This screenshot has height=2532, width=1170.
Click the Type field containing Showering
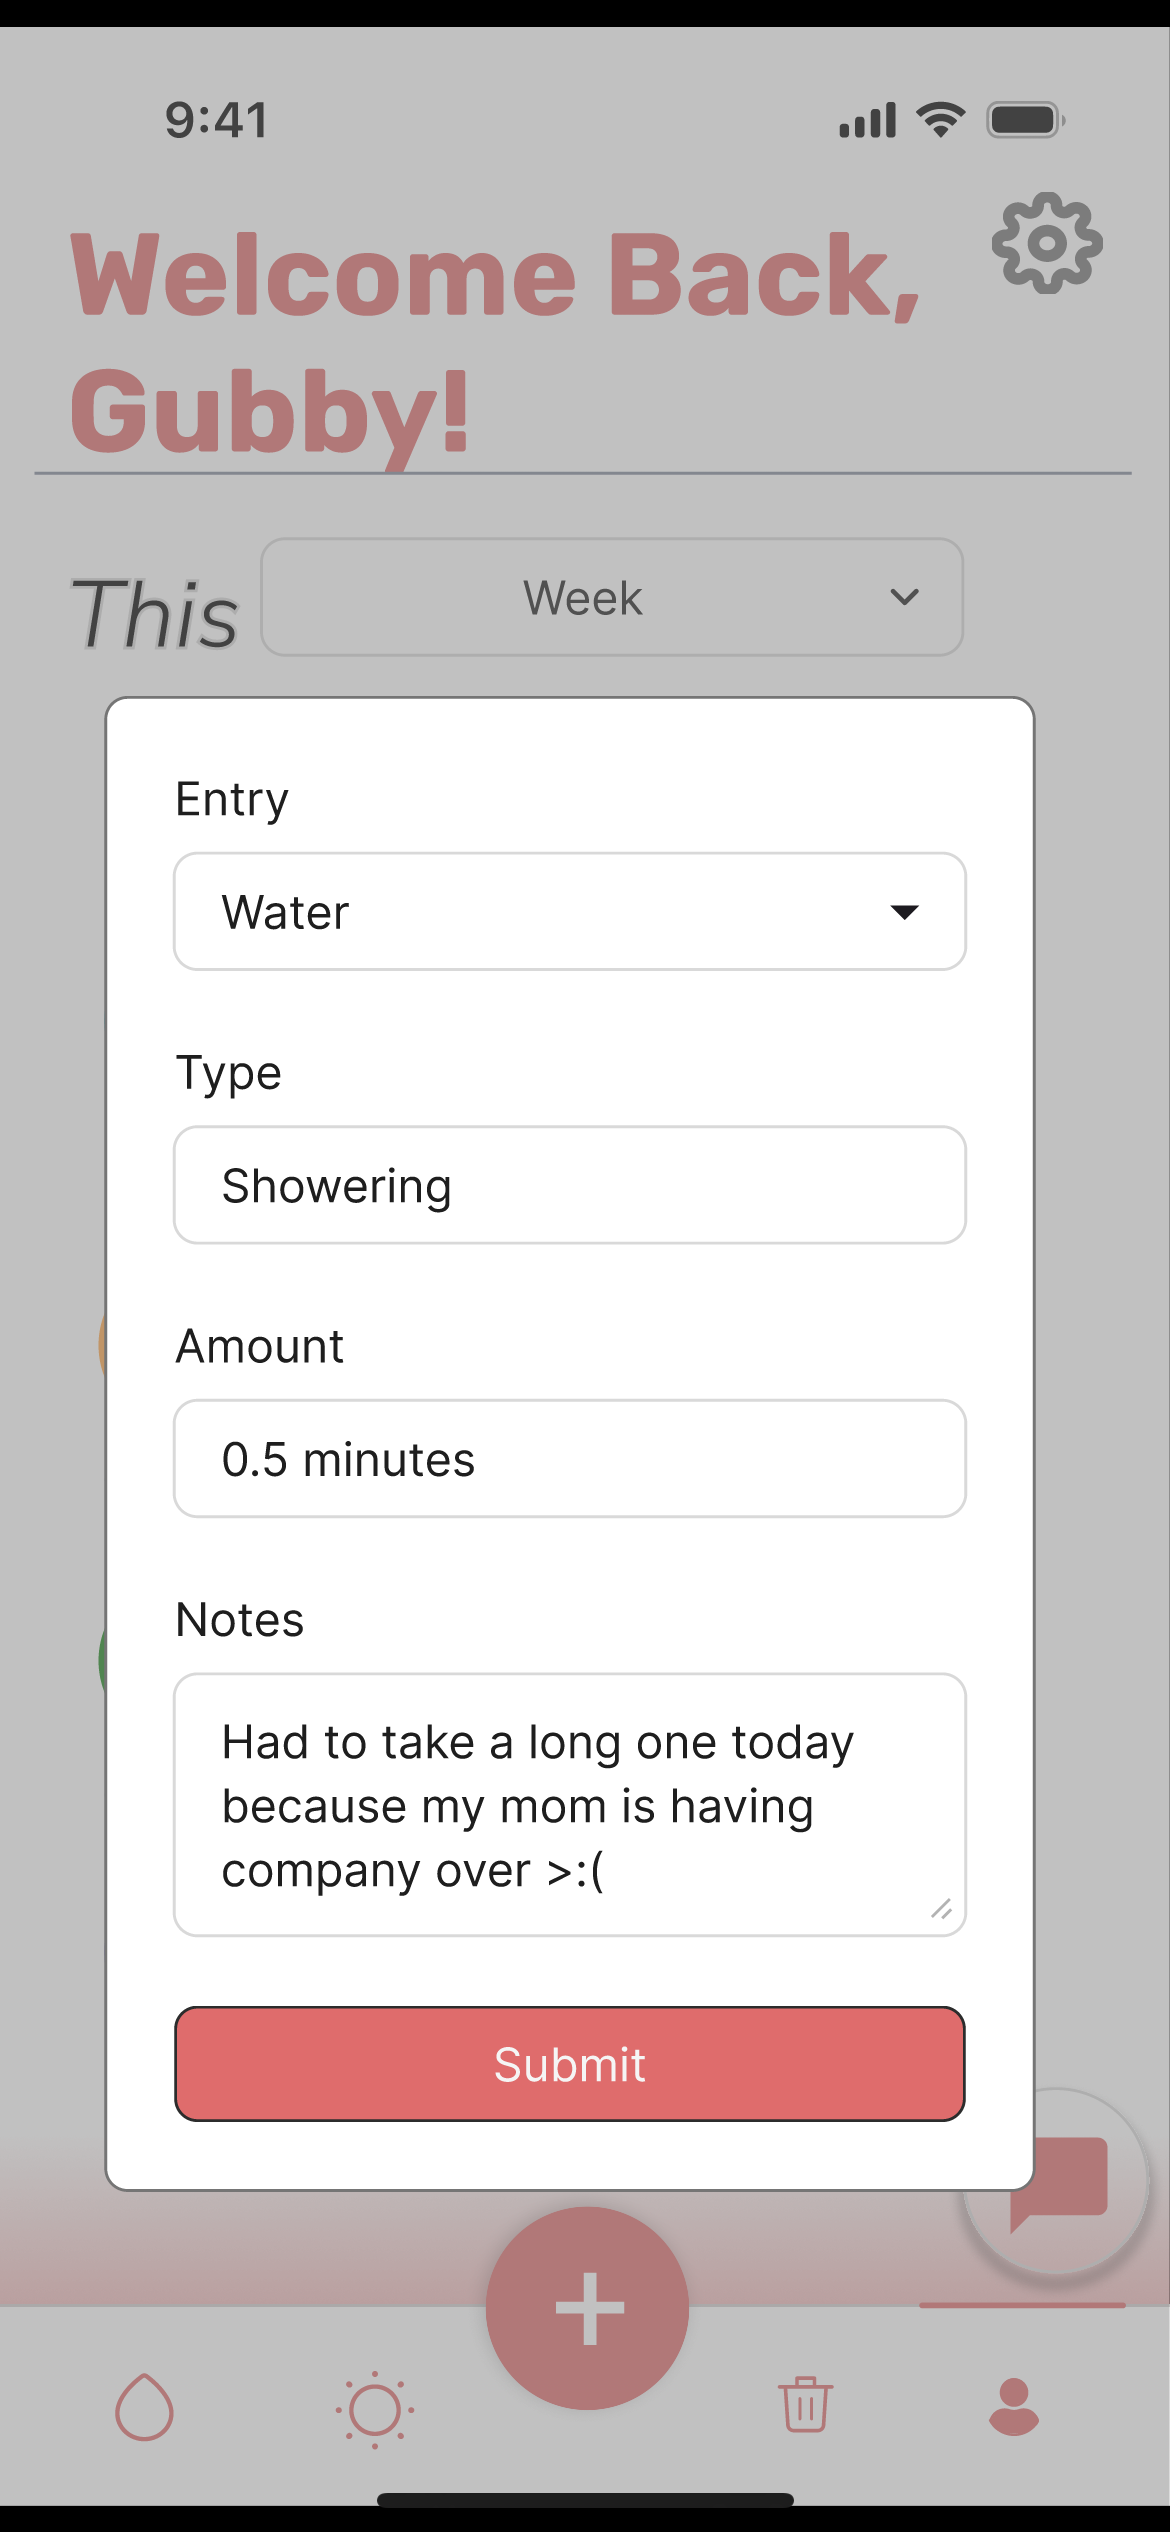(570, 1185)
